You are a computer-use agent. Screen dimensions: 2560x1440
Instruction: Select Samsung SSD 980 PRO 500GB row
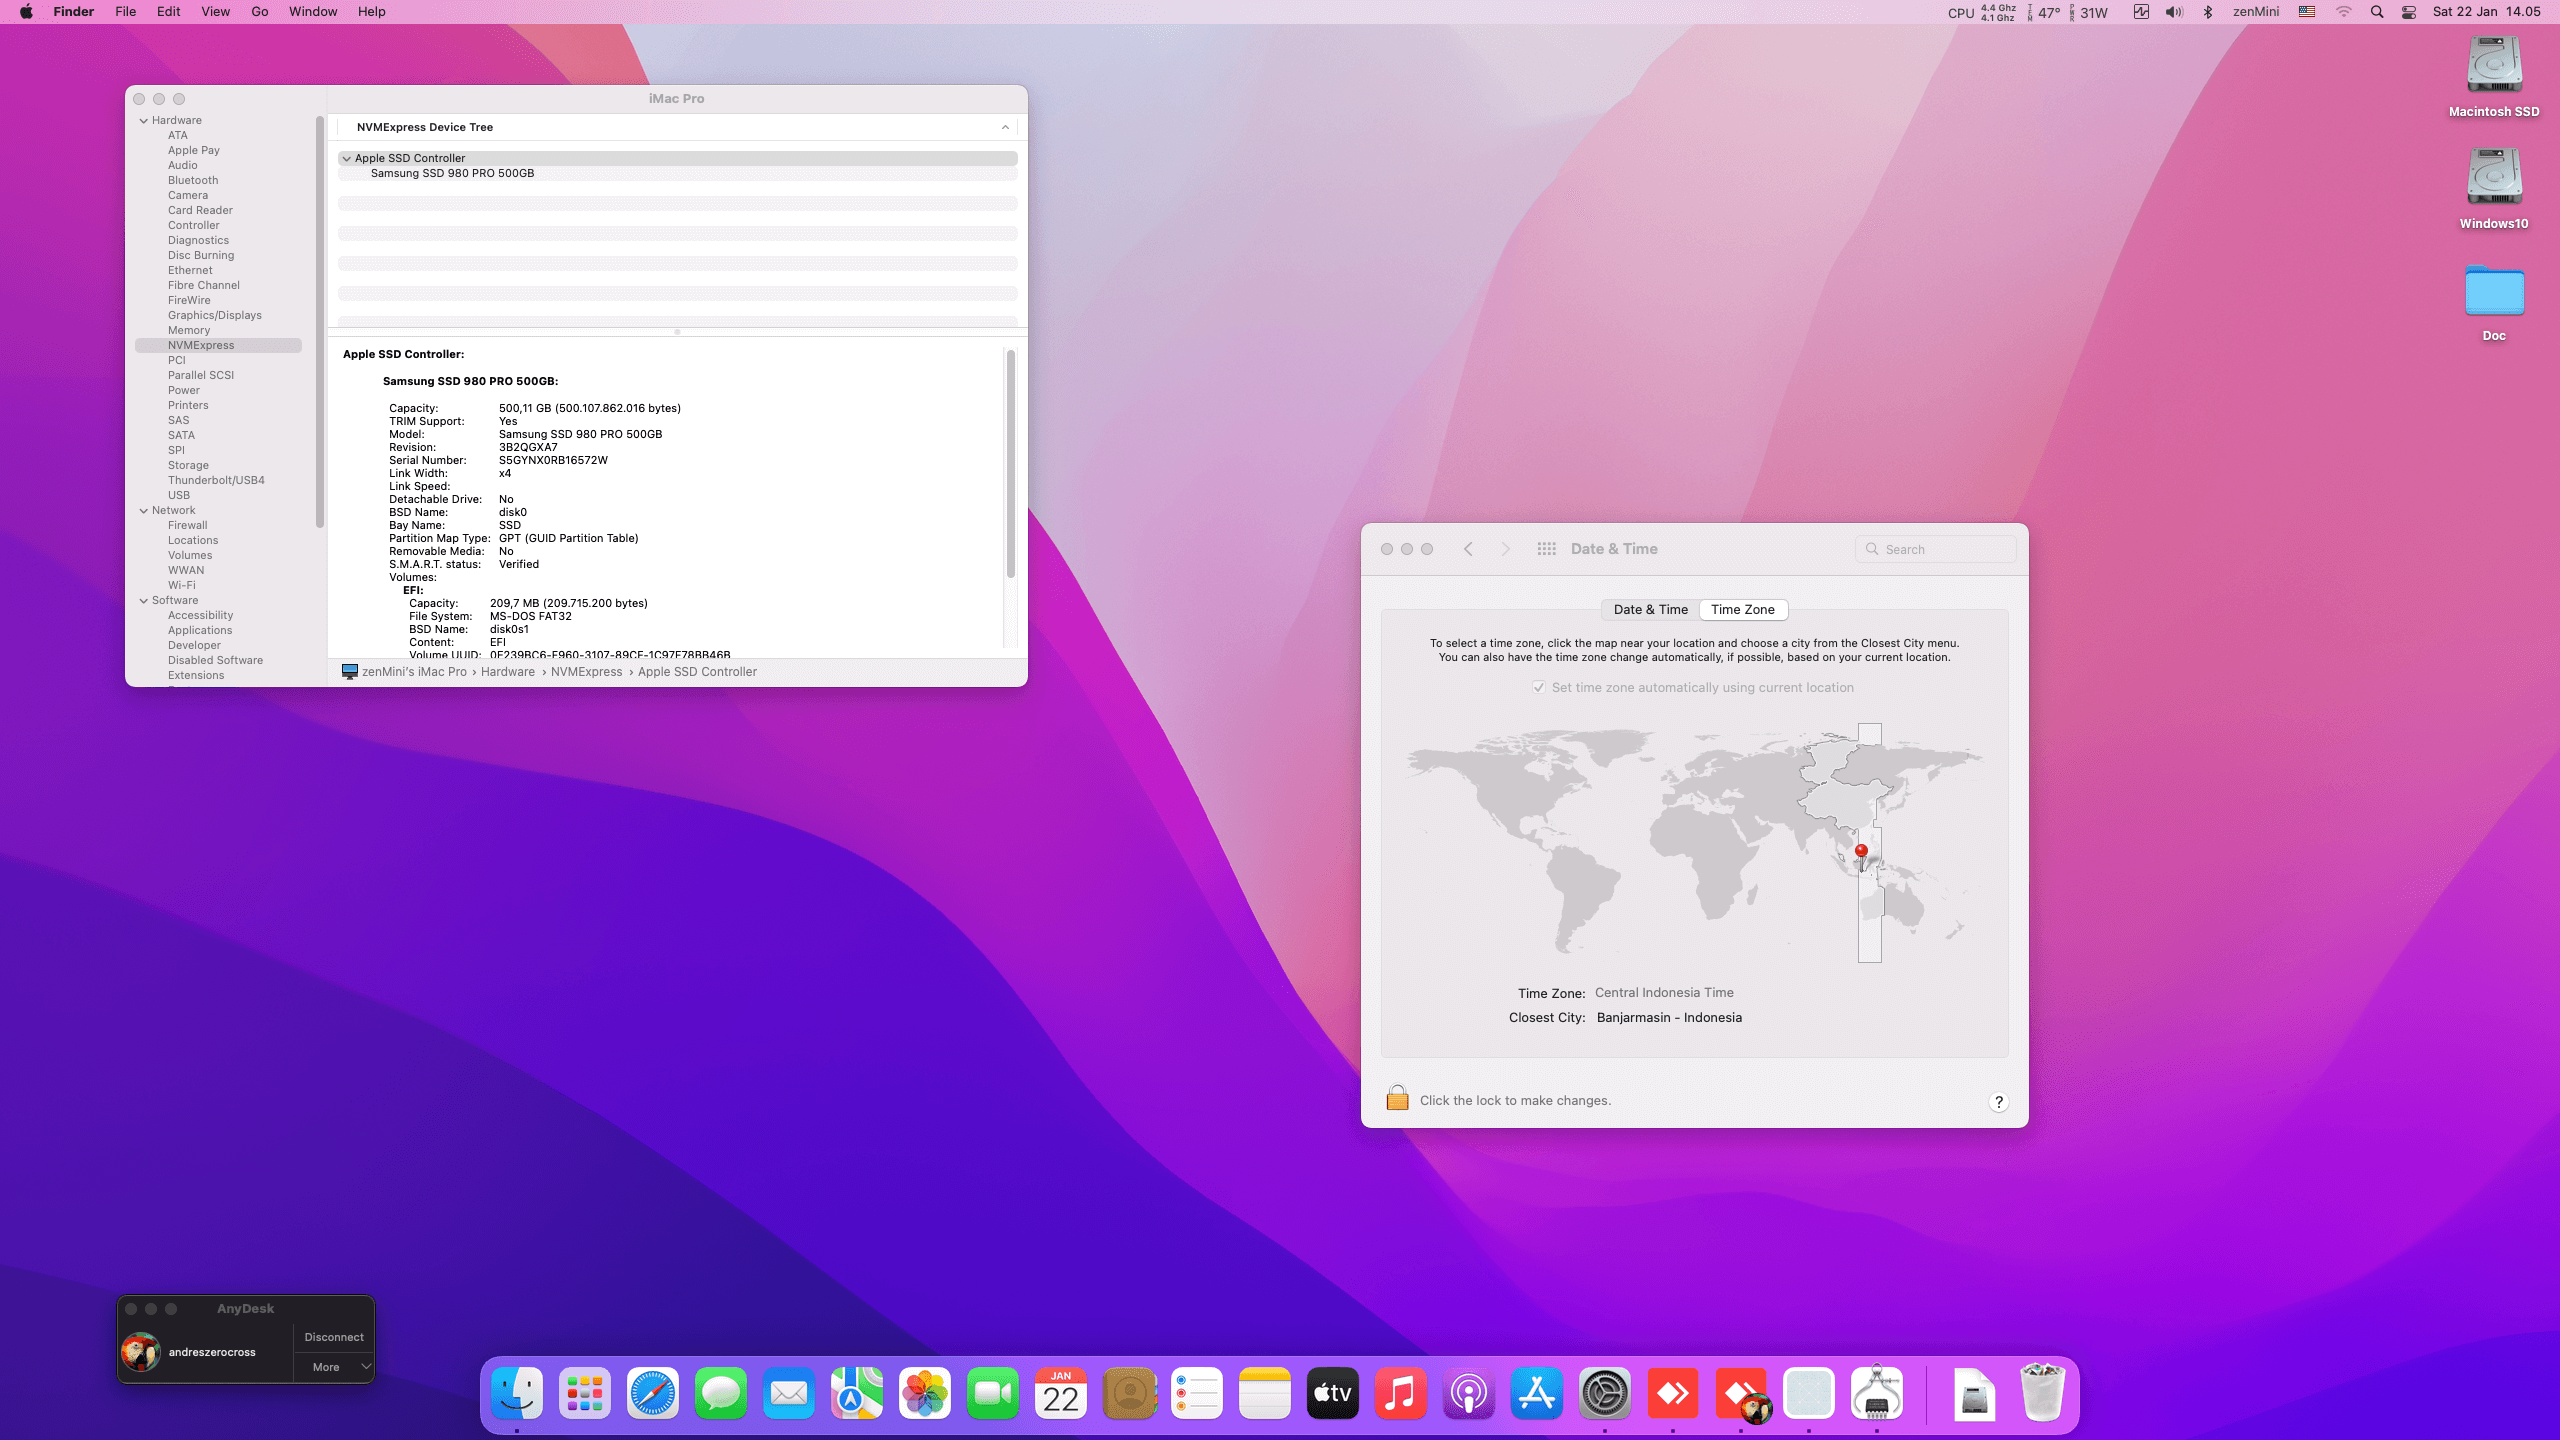(678, 173)
